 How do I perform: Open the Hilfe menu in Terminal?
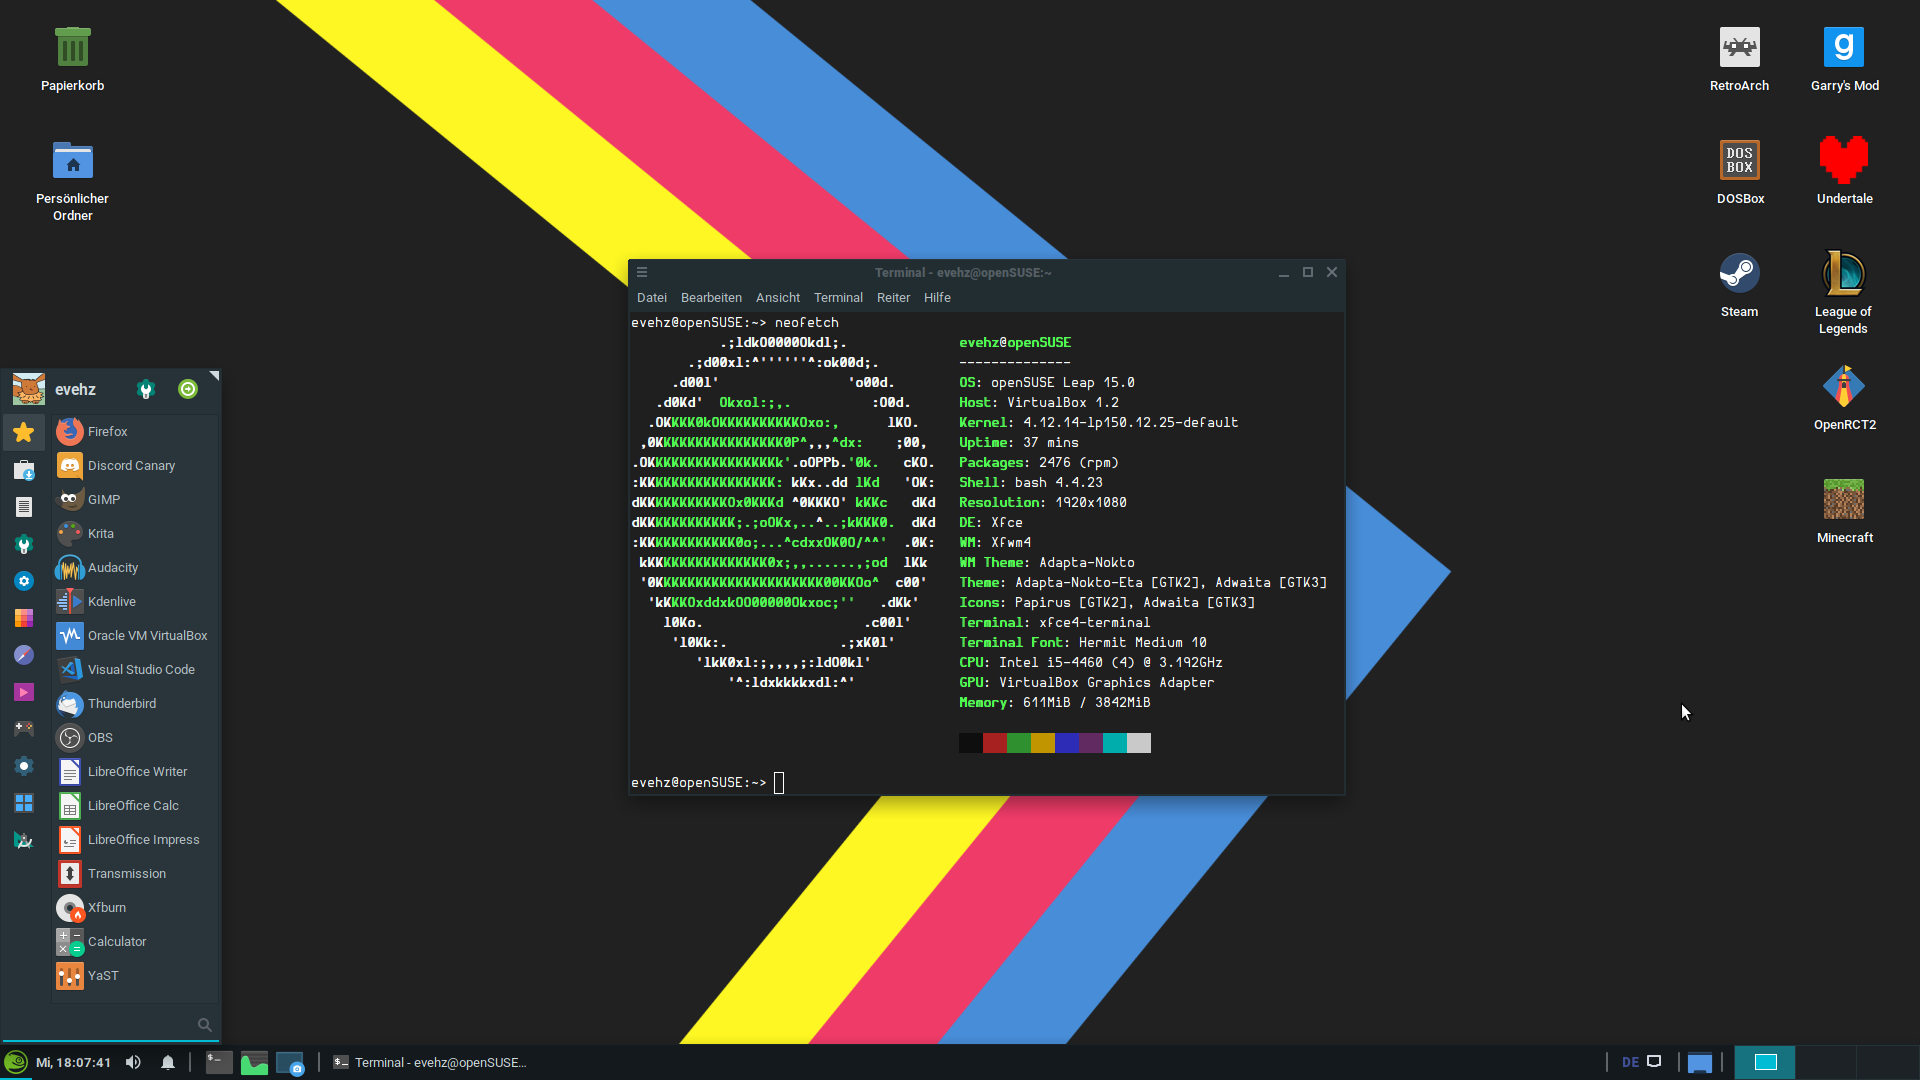pyautogui.click(x=937, y=298)
